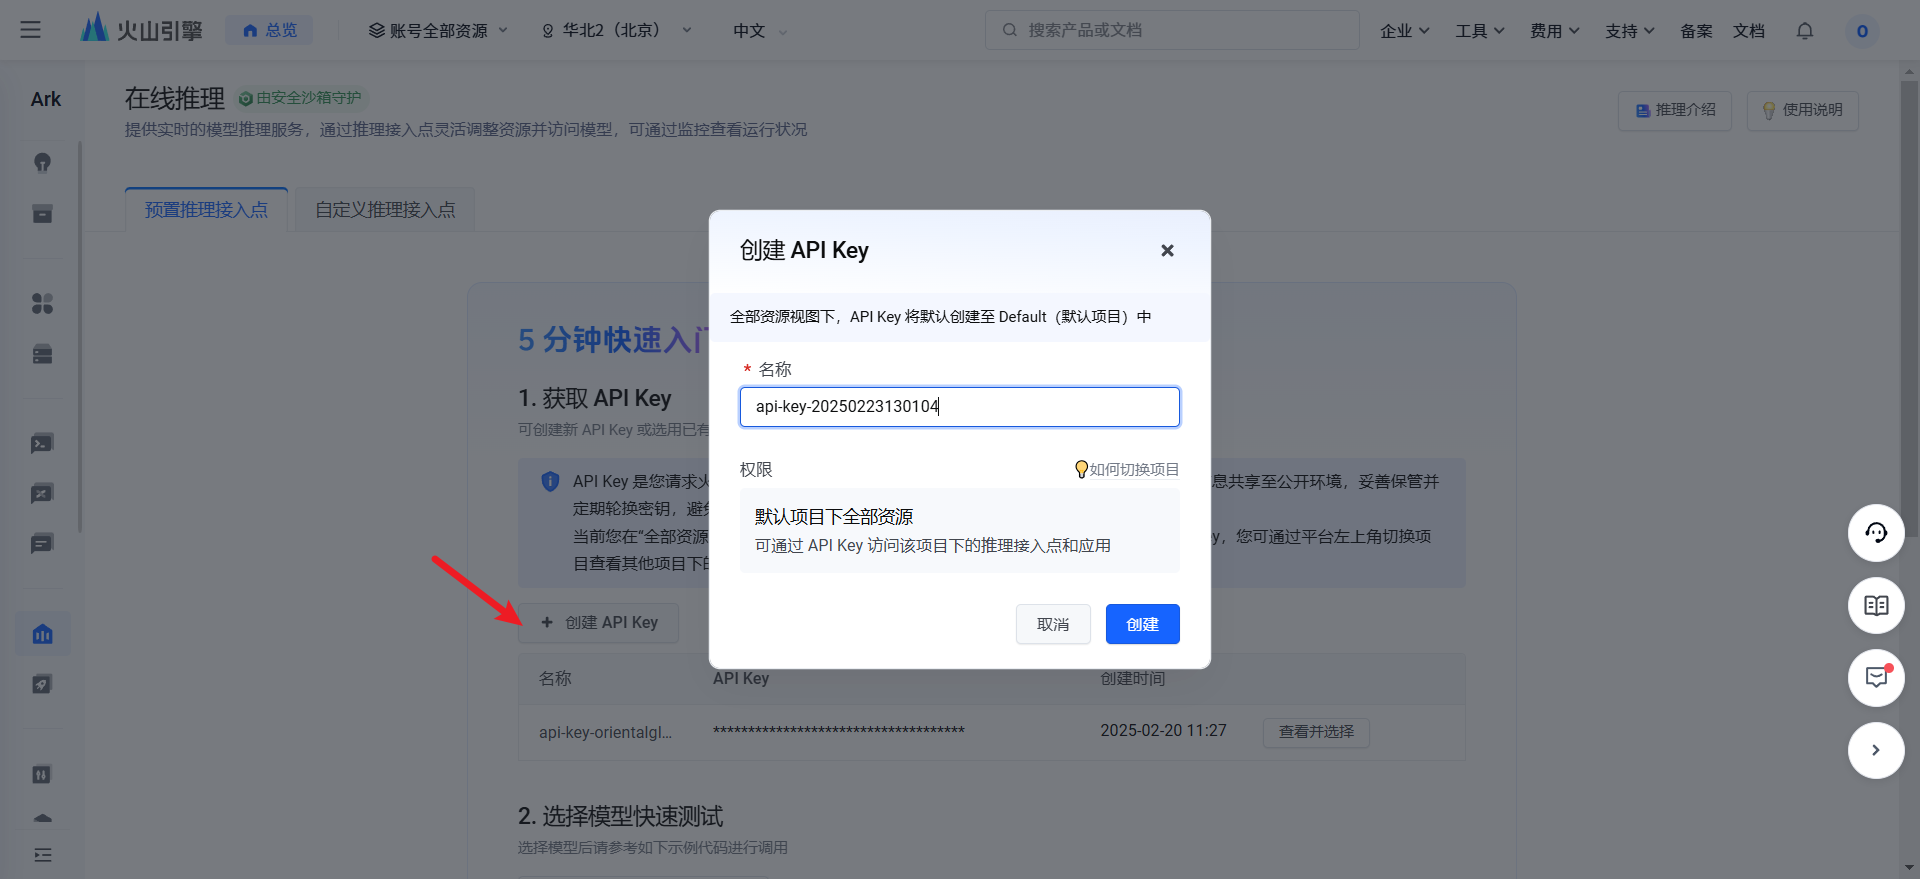Expand the 企业 menu
The height and width of the screenshot is (879, 1920).
[x=1404, y=31]
